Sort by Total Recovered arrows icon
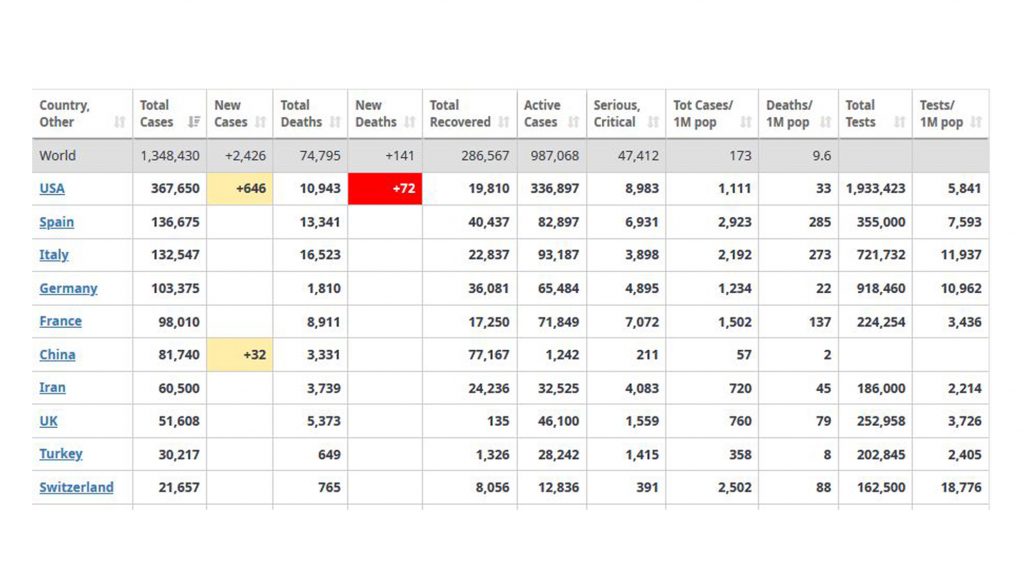 pos(504,122)
